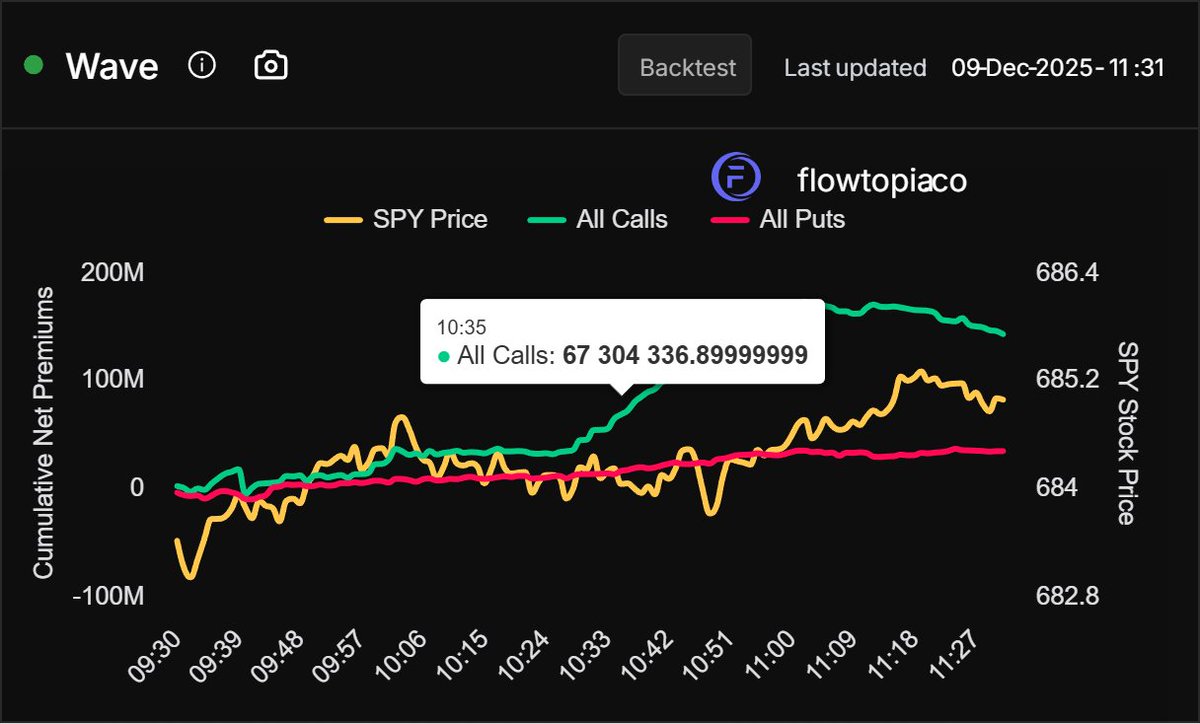Expand the Wave panel title menu
This screenshot has width=1200, height=724.
point(111,65)
